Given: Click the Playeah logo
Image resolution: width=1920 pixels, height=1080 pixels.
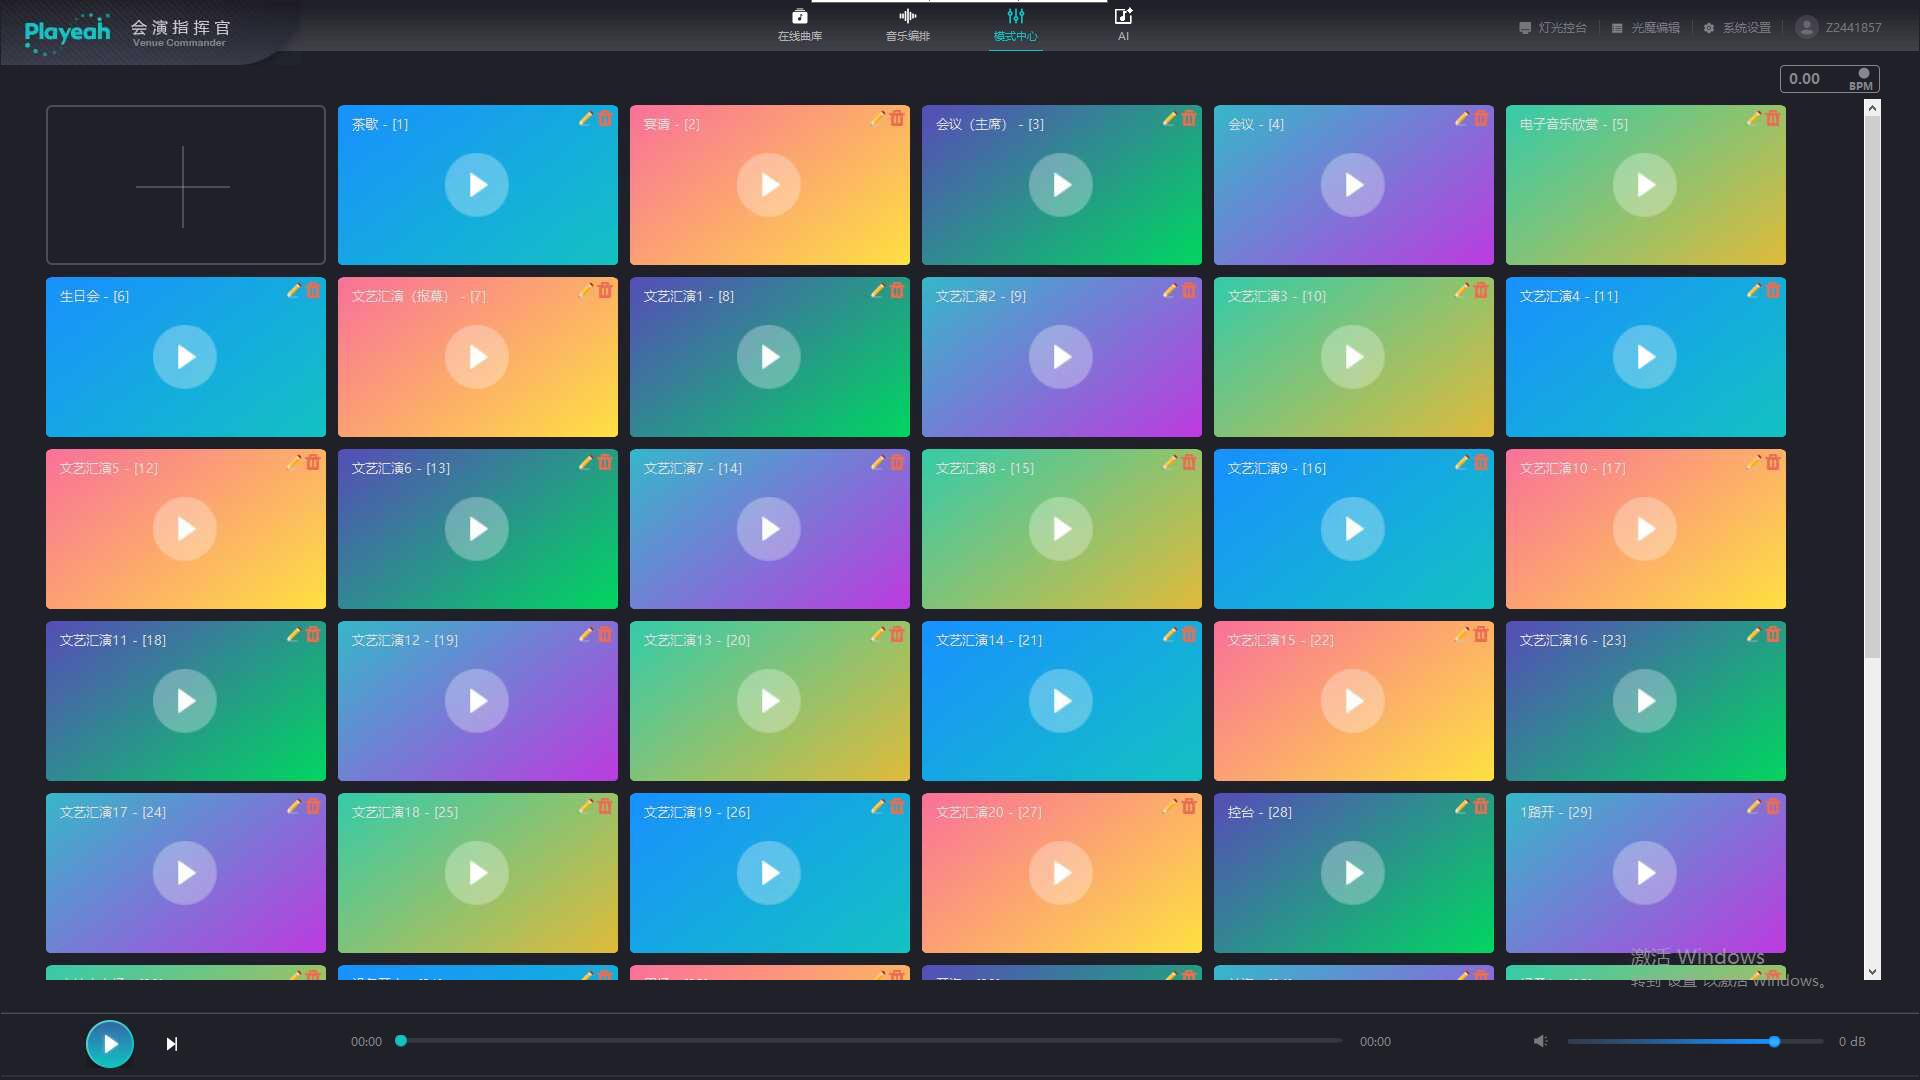Looking at the screenshot, I should point(67,34).
